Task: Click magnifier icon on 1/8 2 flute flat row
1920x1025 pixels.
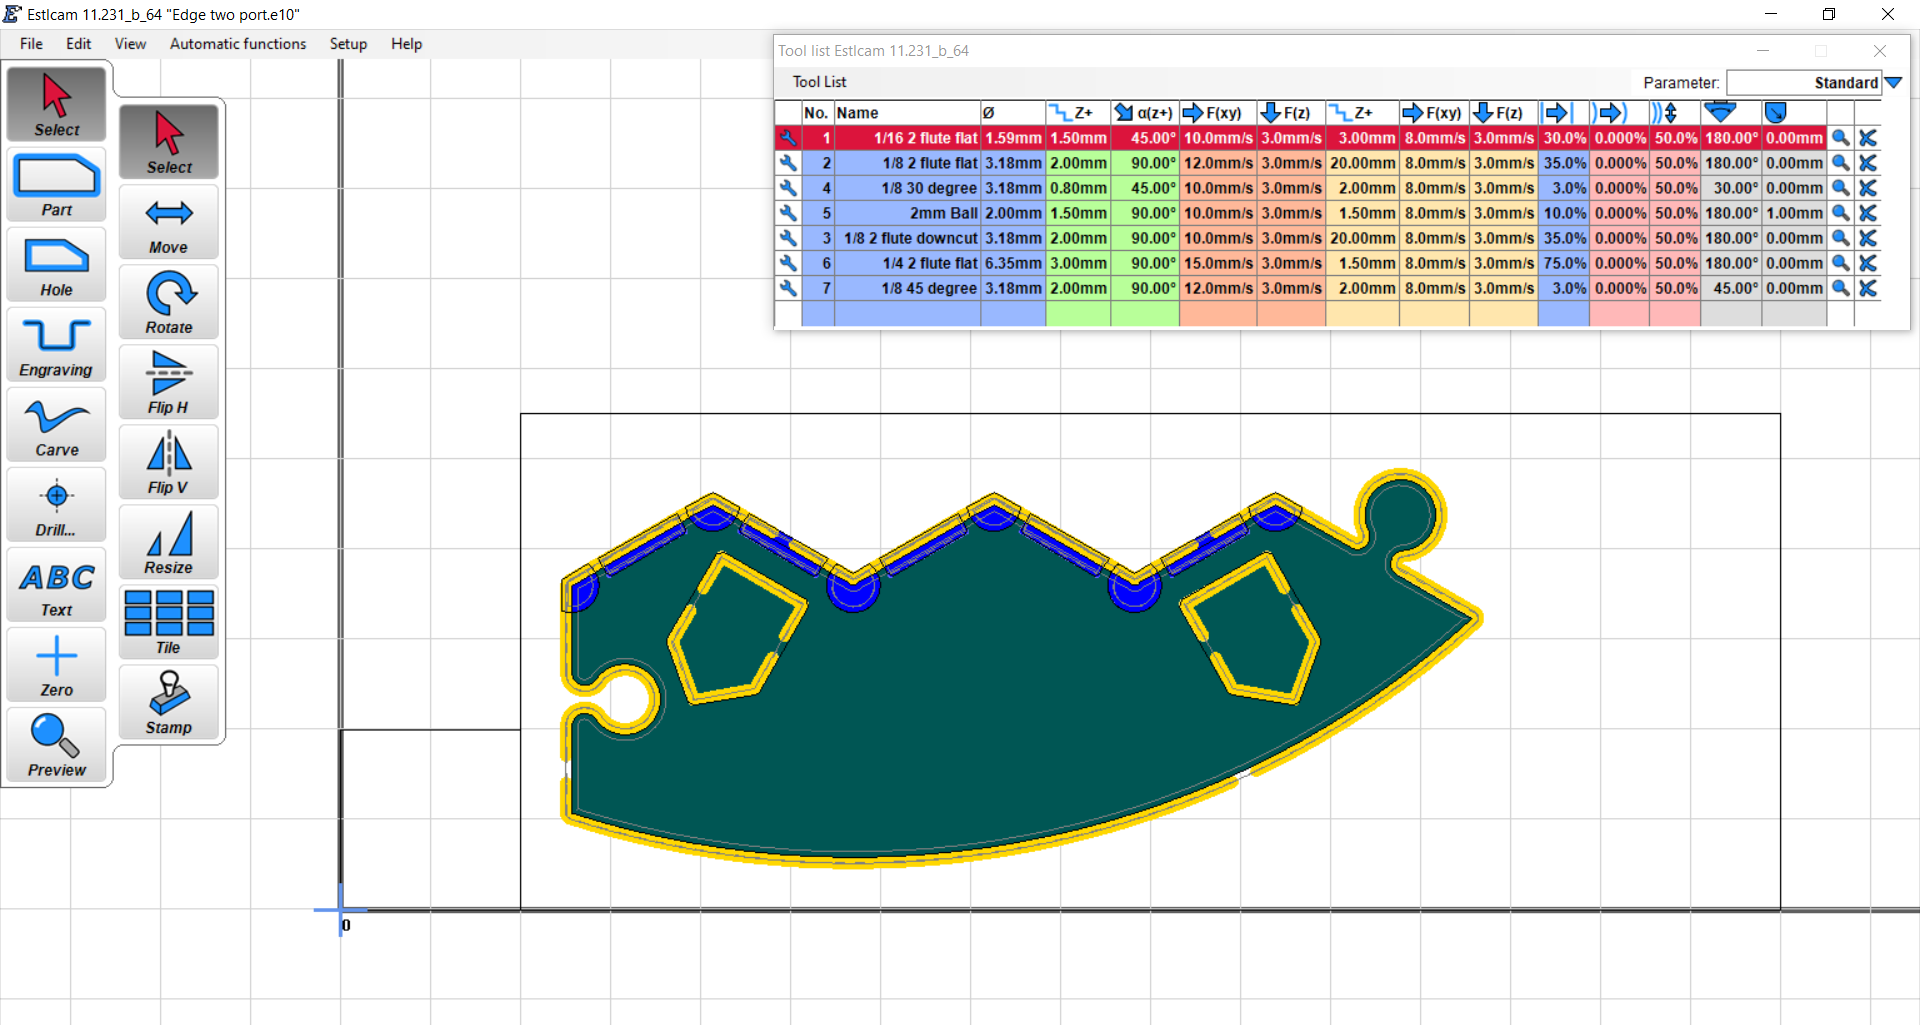Action: click(x=1840, y=163)
